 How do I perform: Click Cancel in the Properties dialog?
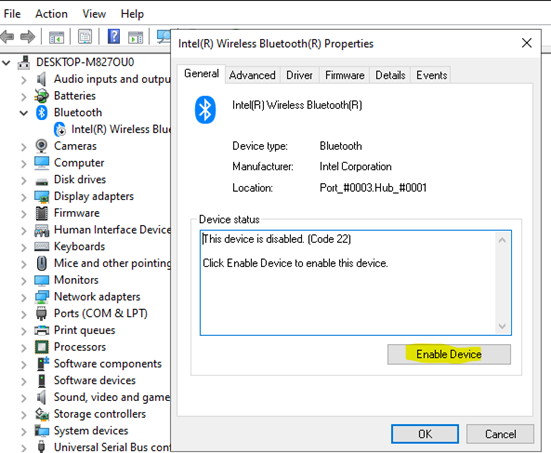click(500, 434)
